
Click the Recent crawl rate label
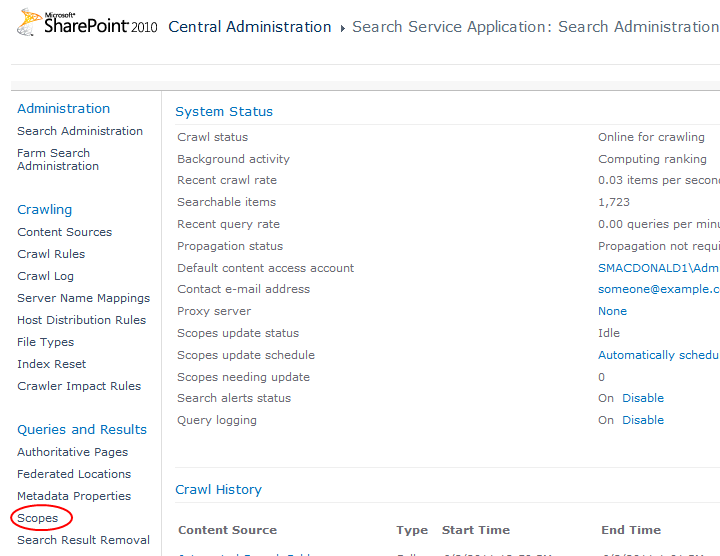pos(227,180)
